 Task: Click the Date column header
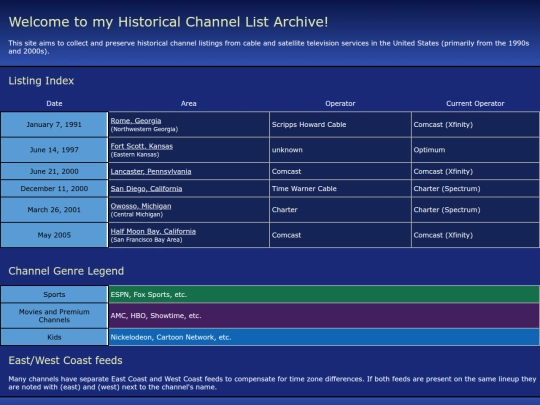point(54,103)
